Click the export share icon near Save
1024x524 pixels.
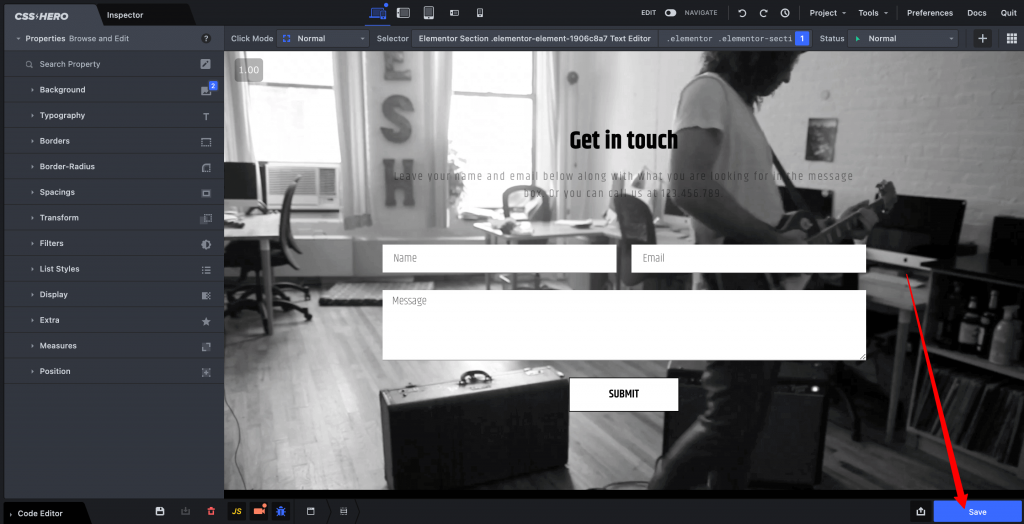click(920, 511)
